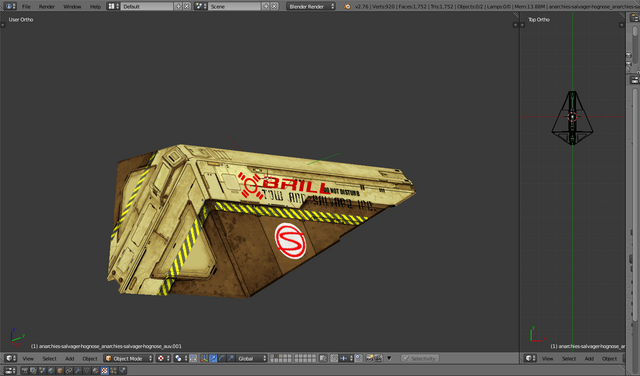The width and height of the screenshot is (640, 376).
Task: Click the Blender logo icon
Action: (x=347, y=7)
